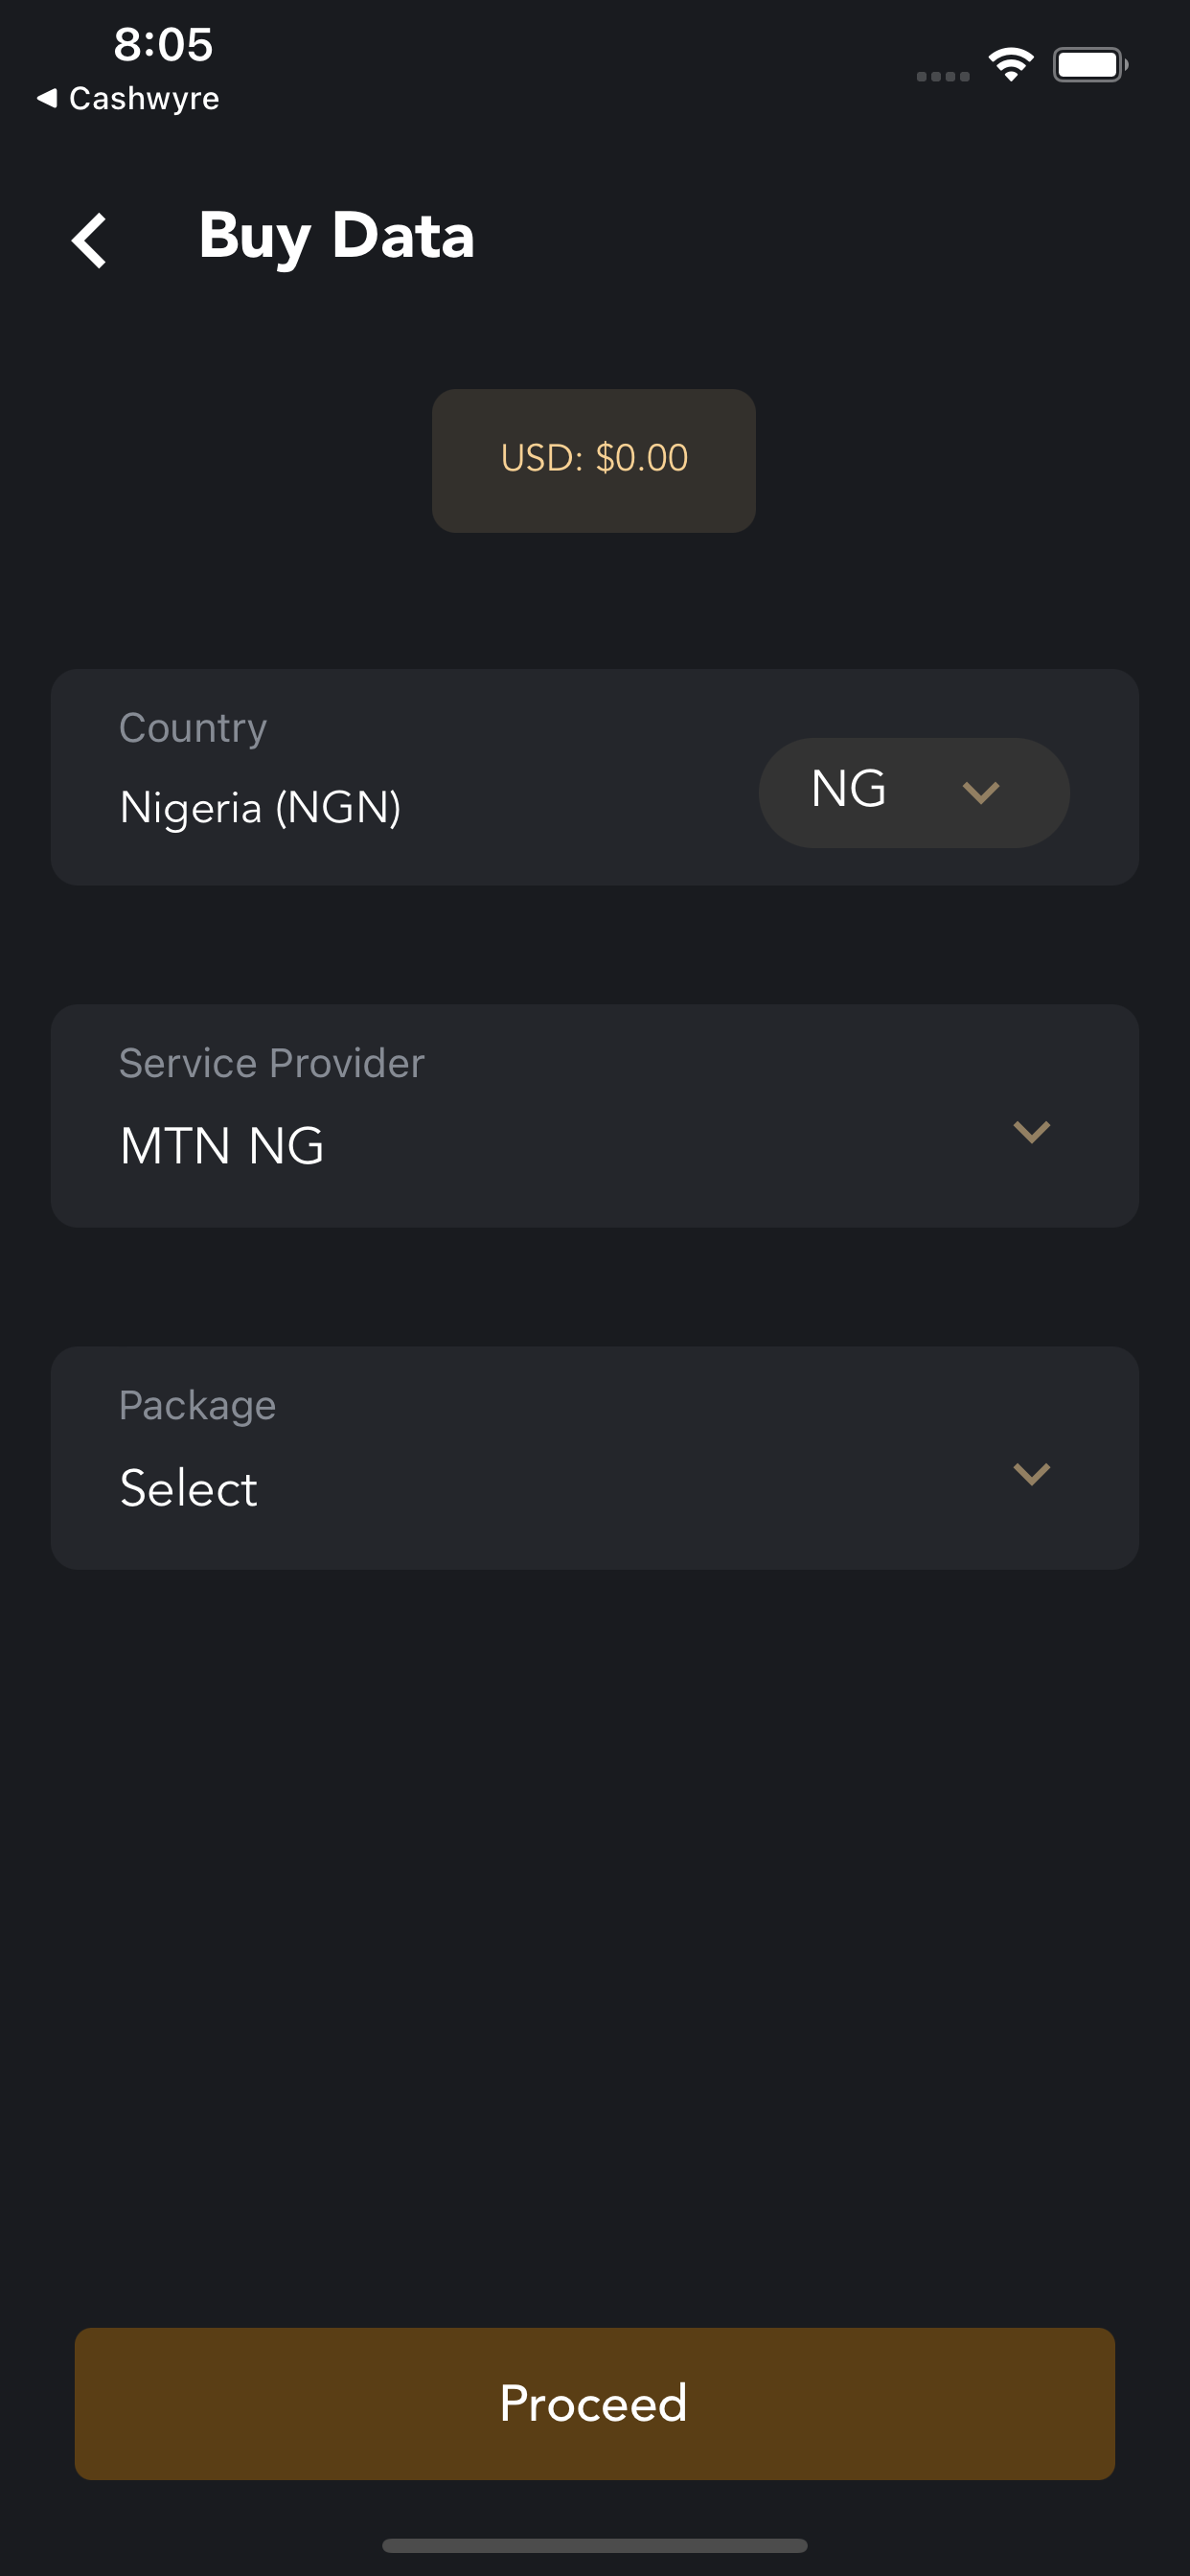The width and height of the screenshot is (1190, 2576).
Task: Expand the Package selection chevron
Action: [x=1031, y=1474]
